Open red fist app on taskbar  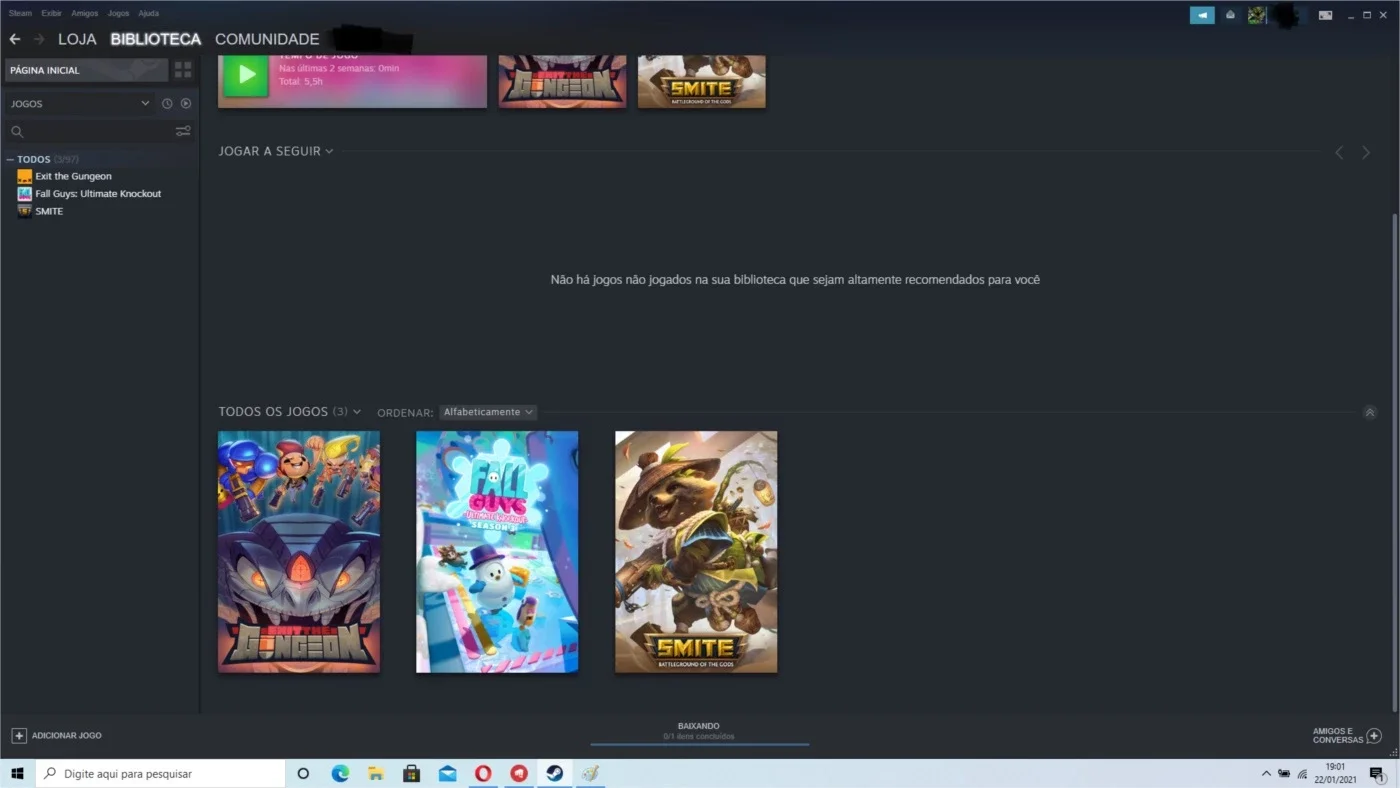point(518,773)
